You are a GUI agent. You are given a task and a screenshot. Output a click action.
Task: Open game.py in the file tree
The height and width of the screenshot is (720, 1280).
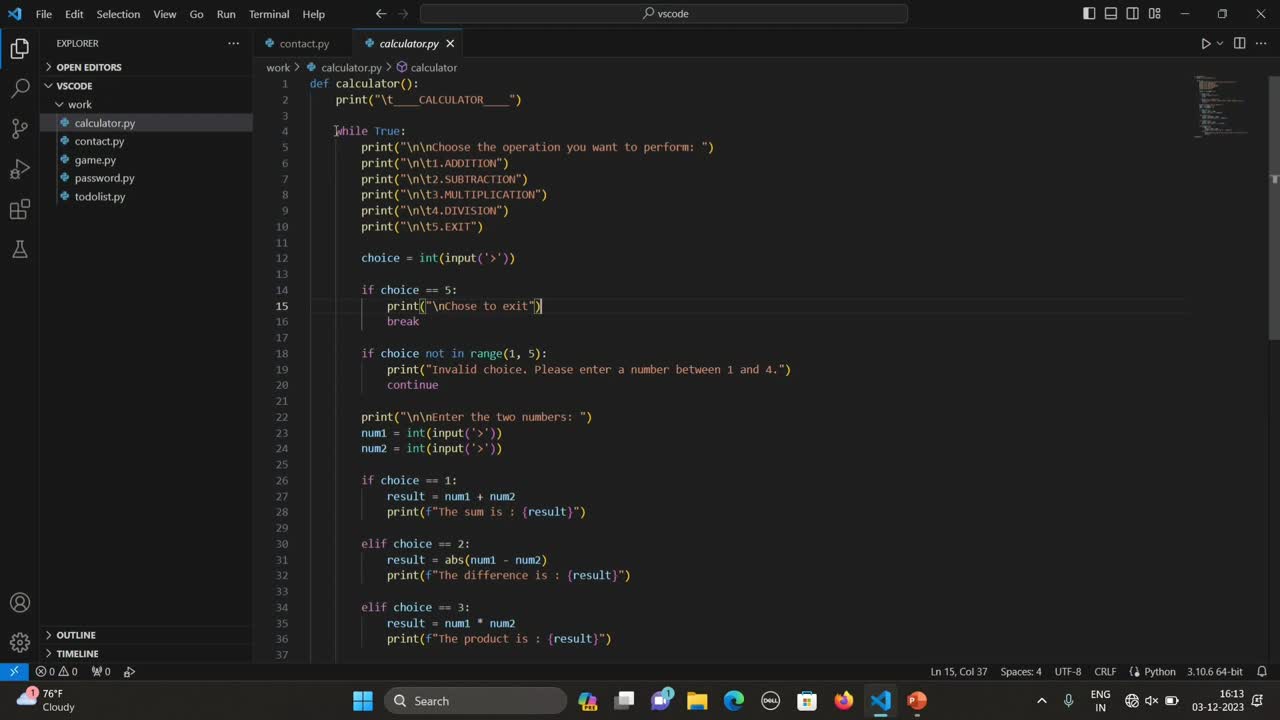[x=146, y=160]
